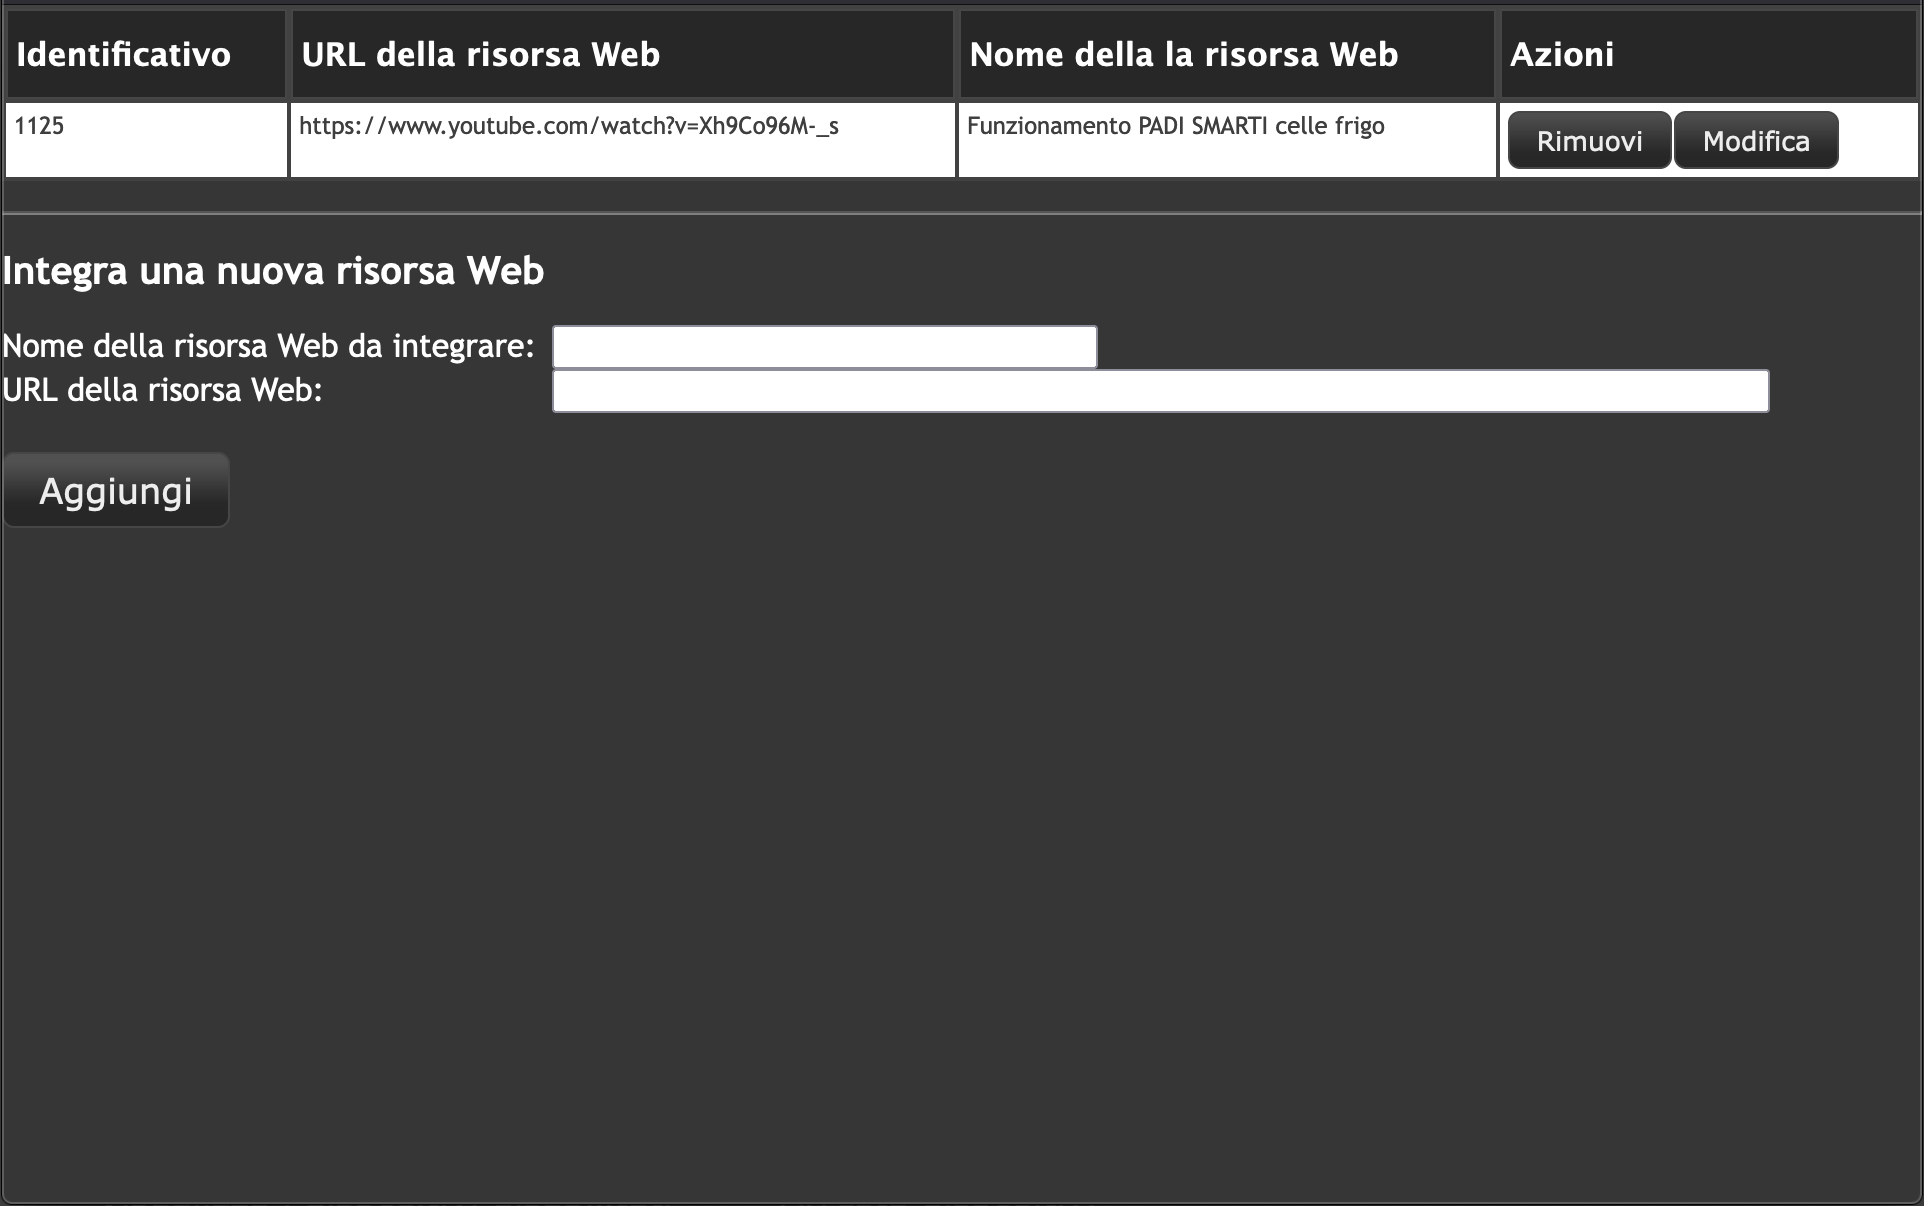Click blank space in the Azioni cell after Modifica
This screenshot has width=1924, height=1206.
pyautogui.click(x=1878, y=140)
